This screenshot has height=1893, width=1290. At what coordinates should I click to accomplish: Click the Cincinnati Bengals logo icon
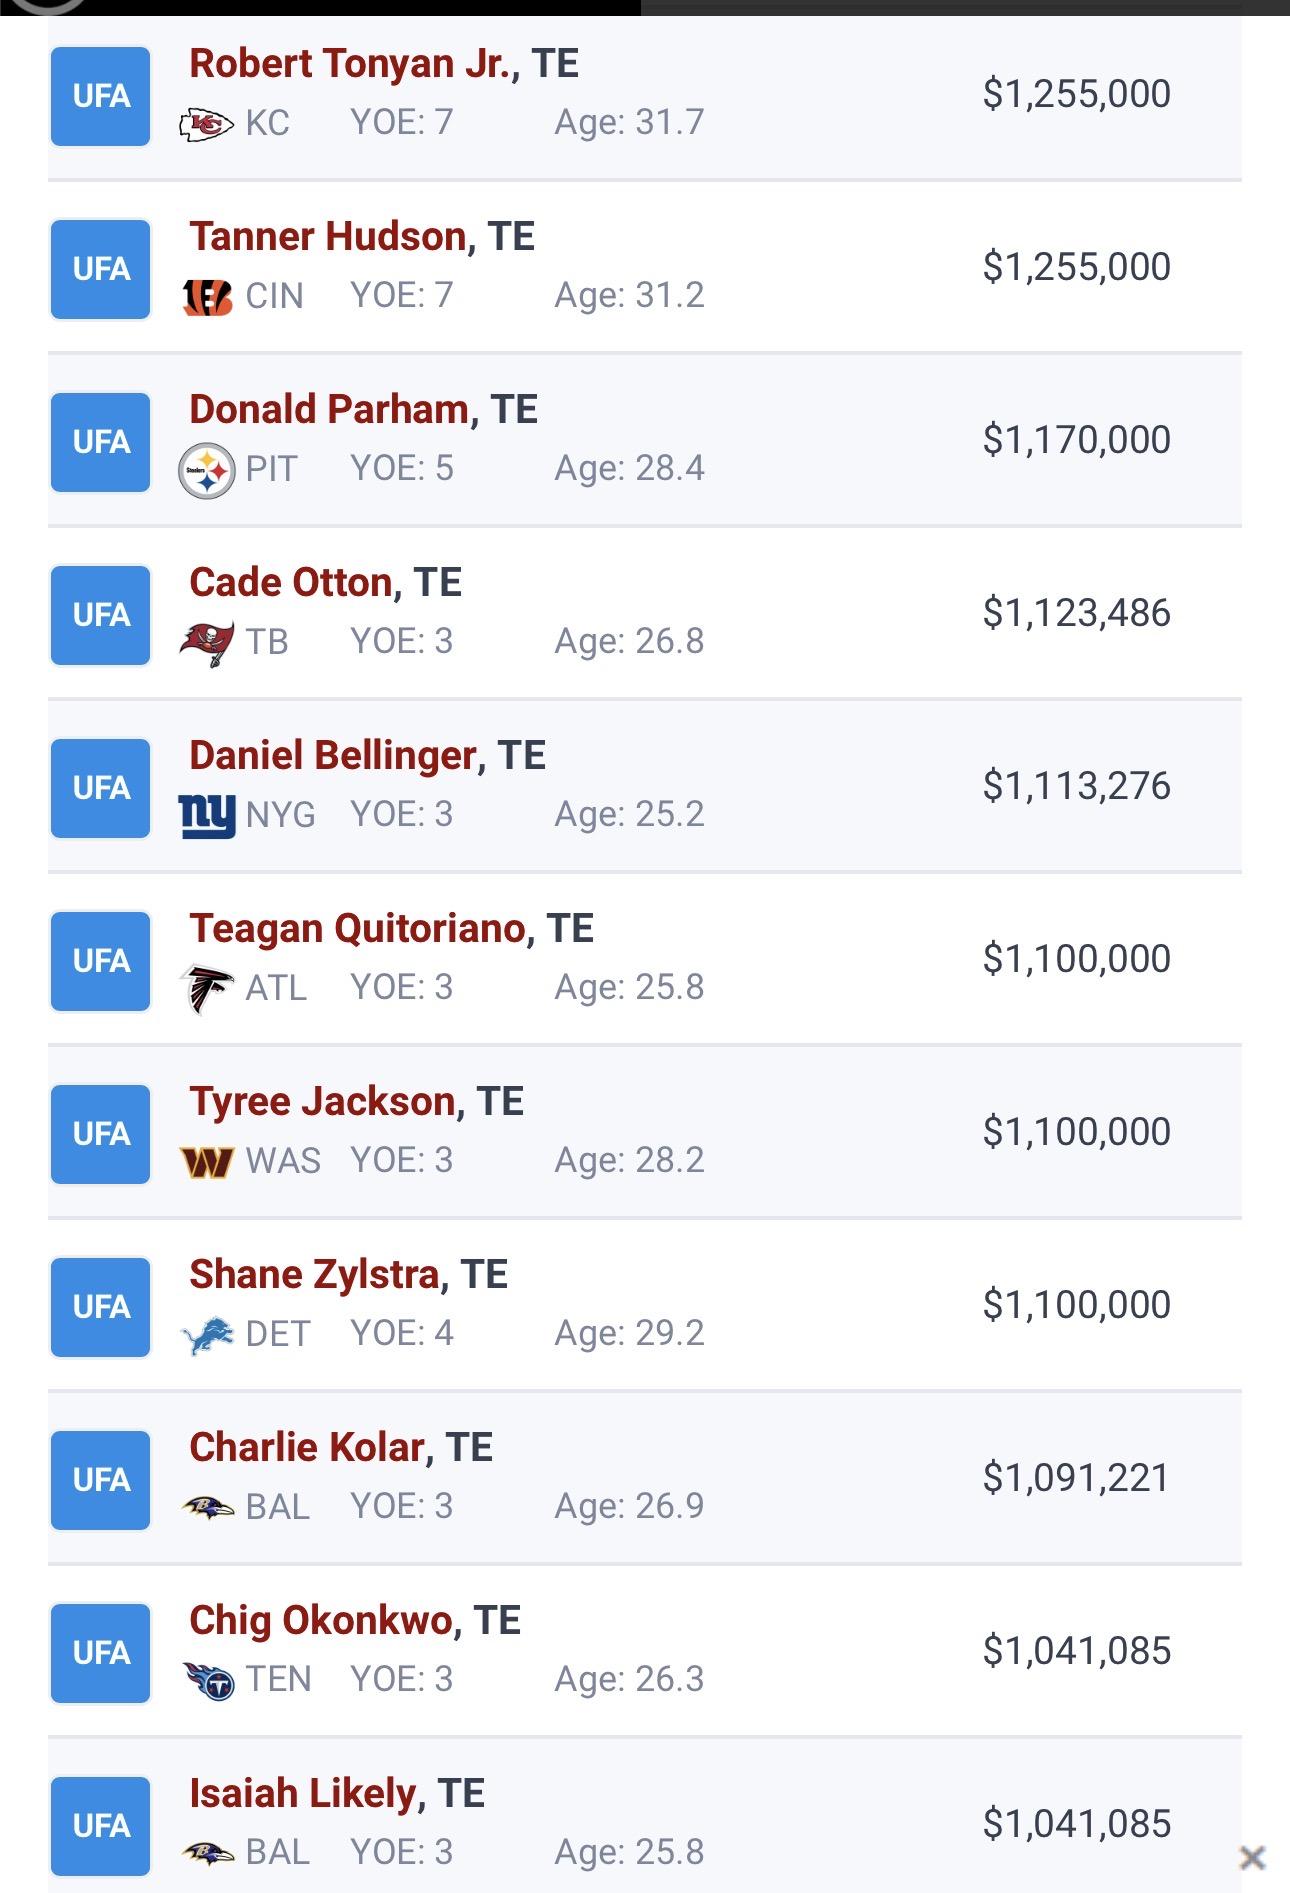click(207, 297)
